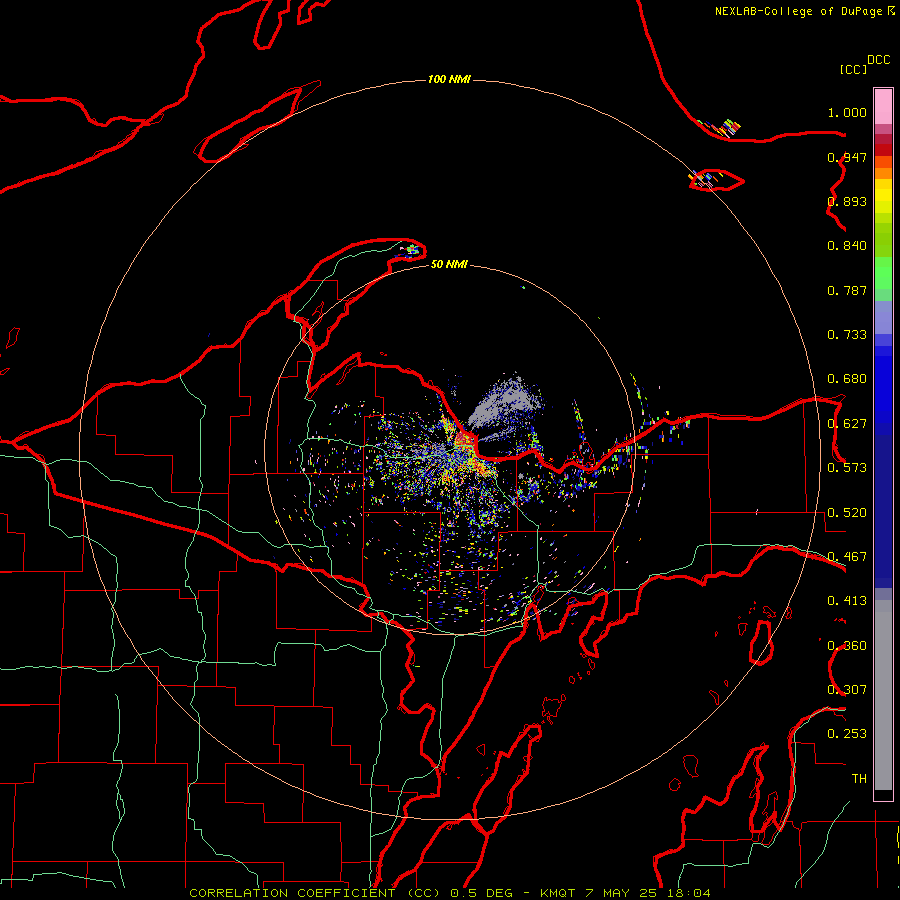Click the 0.733 scale value

click(x=847, y=335)
